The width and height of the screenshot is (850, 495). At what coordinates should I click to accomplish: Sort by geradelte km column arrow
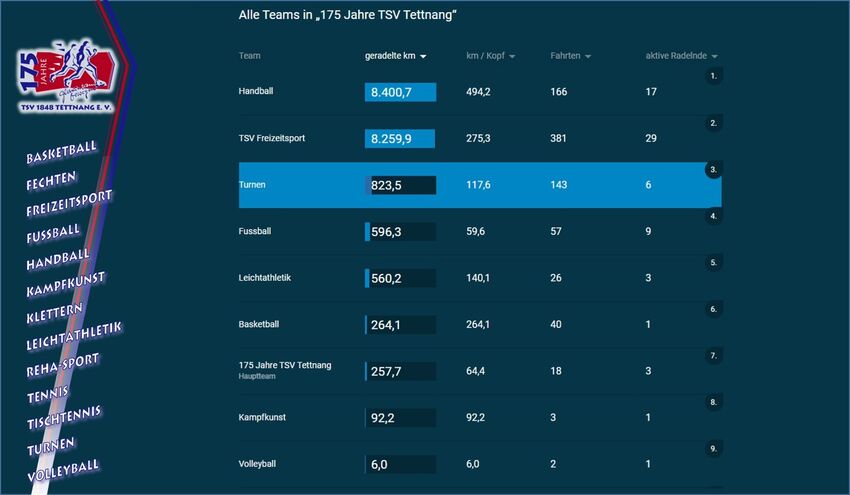coord(424,57)
